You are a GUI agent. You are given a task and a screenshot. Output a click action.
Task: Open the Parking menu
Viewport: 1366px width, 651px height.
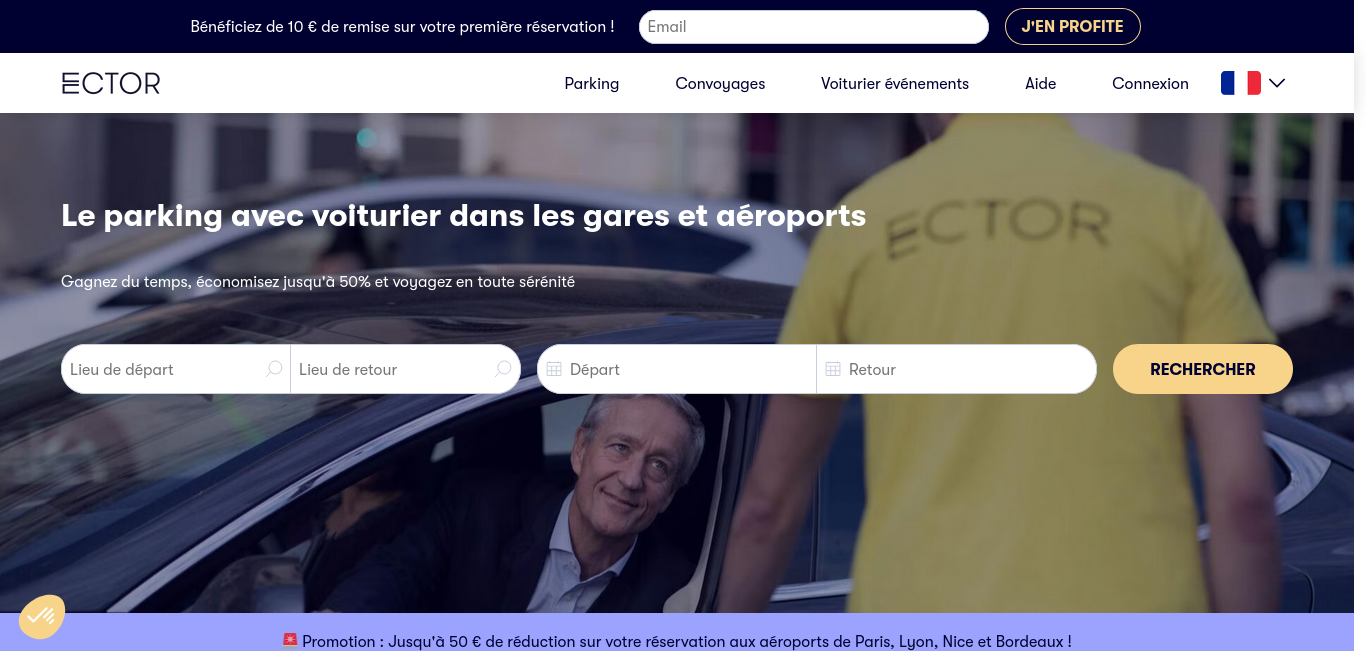click(x=592, y=84)
